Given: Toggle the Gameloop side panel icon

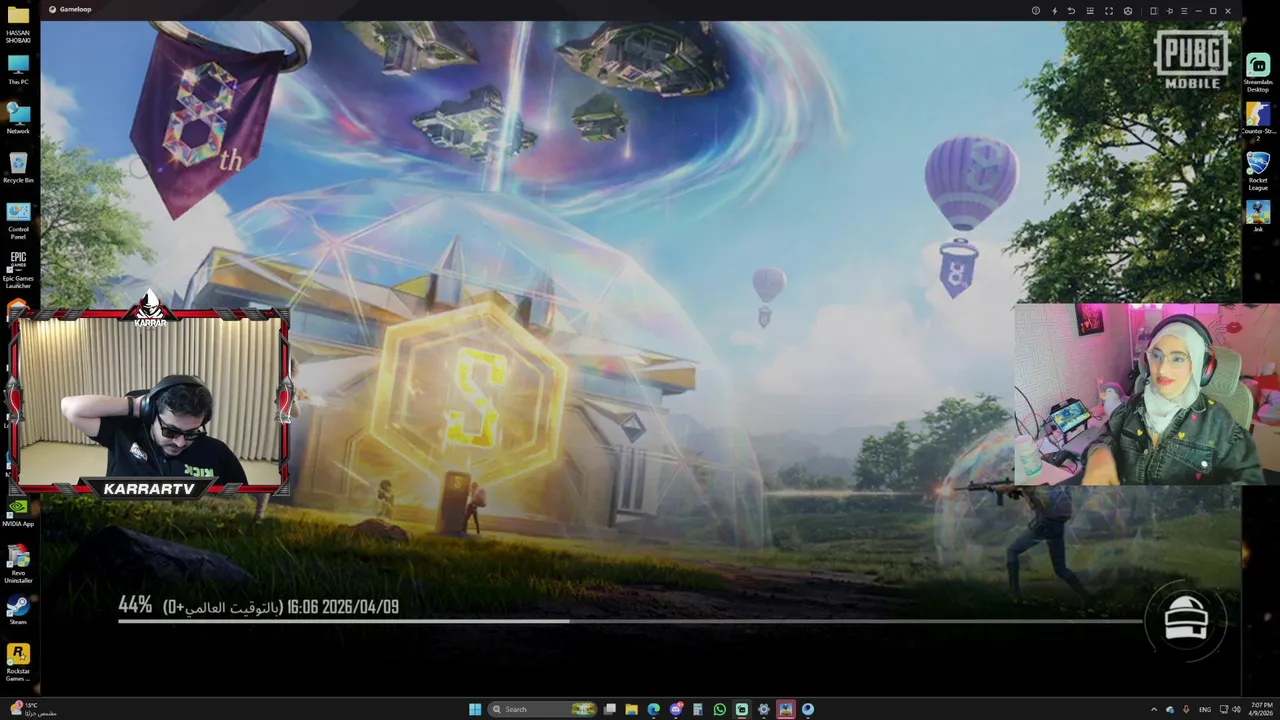Looking at the screenshot, I should pos(1153,11).
